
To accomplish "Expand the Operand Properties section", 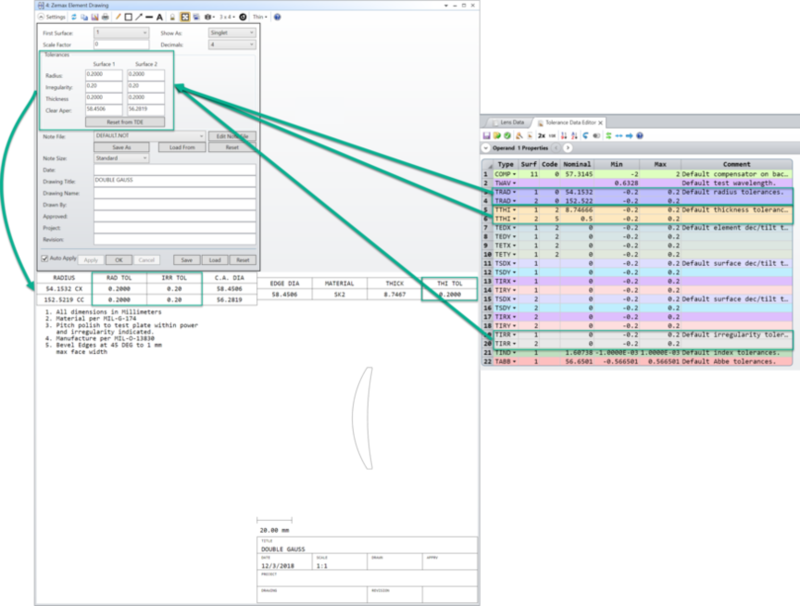I will pyautogui.click(x=486, y=148).
